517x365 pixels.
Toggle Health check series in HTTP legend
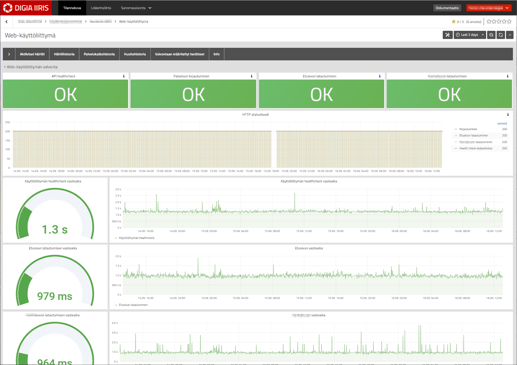tap(475, 148)
